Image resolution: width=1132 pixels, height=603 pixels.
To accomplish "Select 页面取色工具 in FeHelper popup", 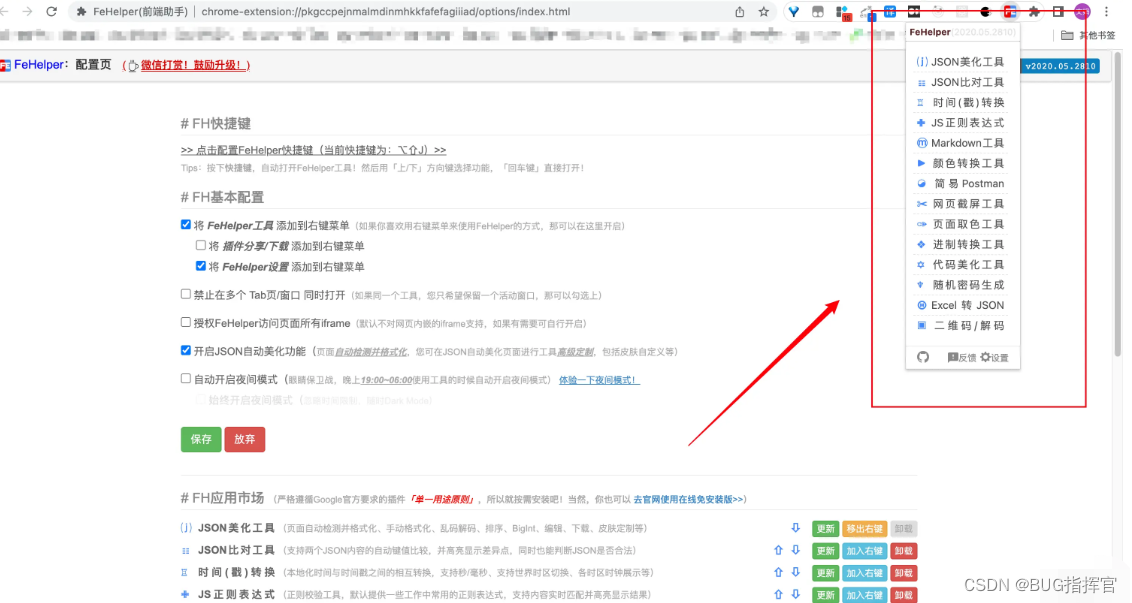I will [x=961, y=224].
